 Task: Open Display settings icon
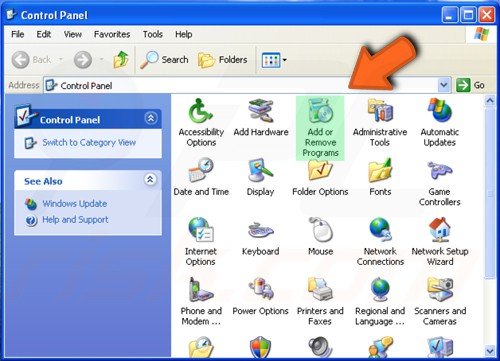pos(260,170)
